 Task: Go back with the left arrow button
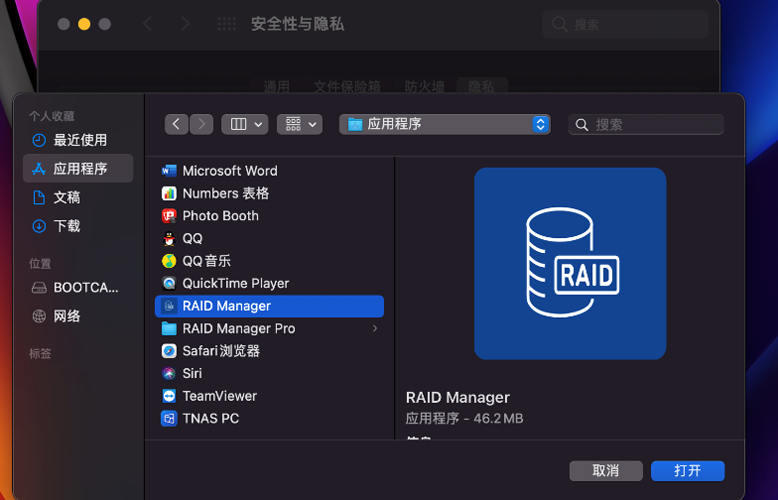(x=176, y=124)
